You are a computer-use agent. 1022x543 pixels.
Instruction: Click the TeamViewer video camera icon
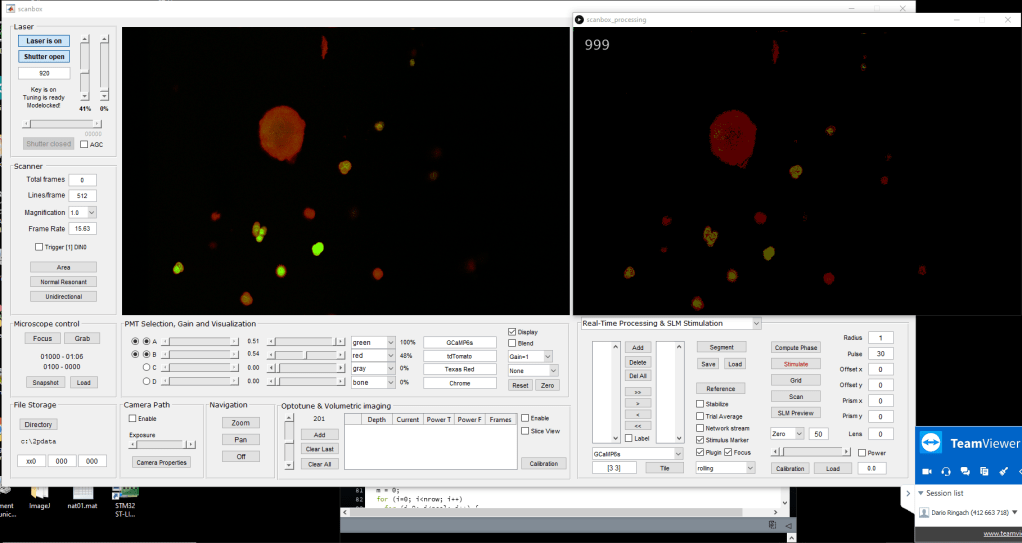pos(926,471)
